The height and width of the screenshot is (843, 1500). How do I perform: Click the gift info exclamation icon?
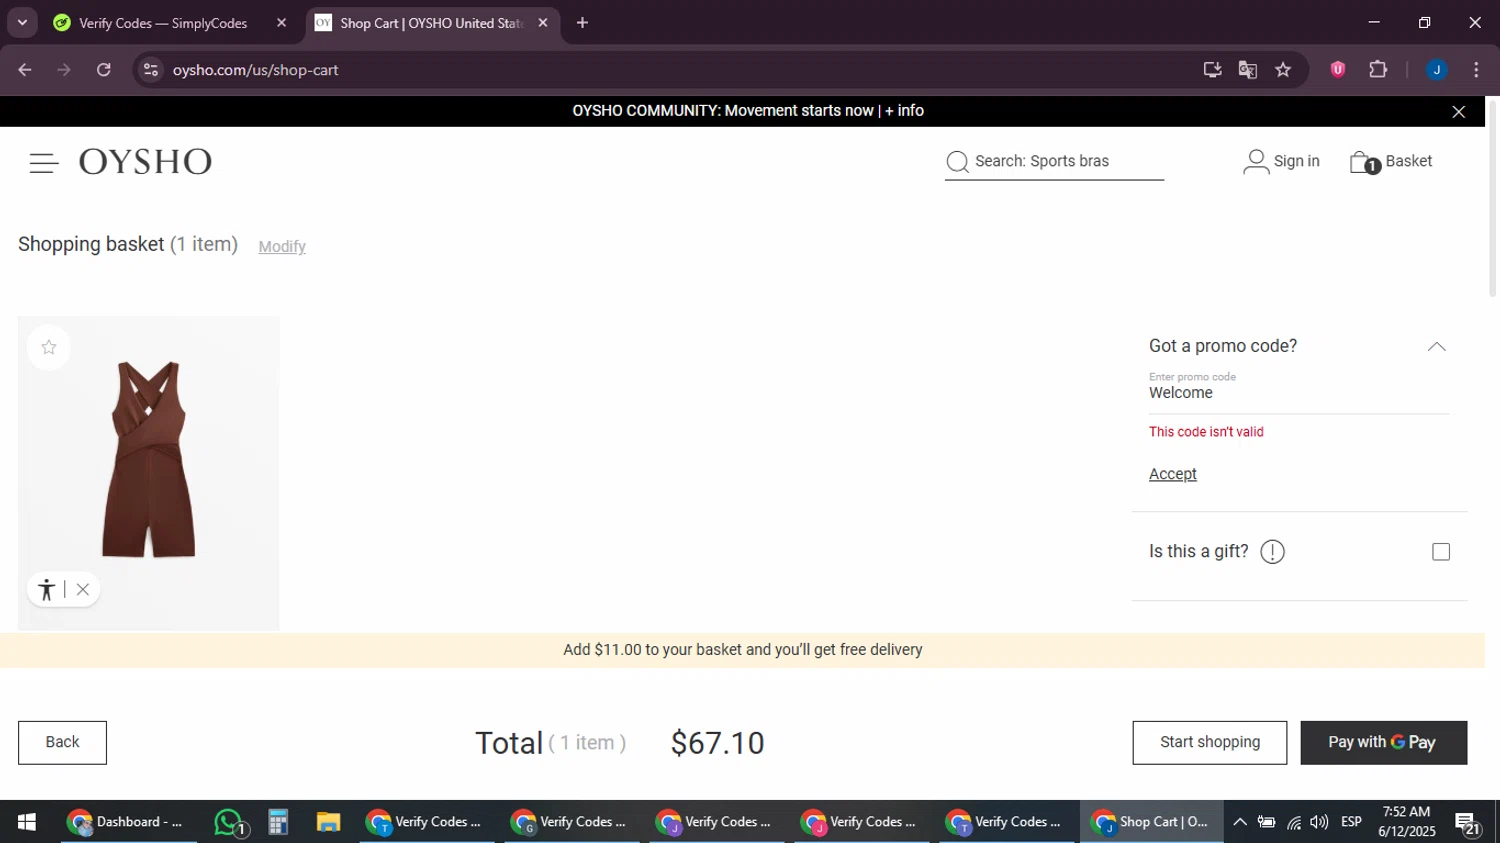[1272, 552]
